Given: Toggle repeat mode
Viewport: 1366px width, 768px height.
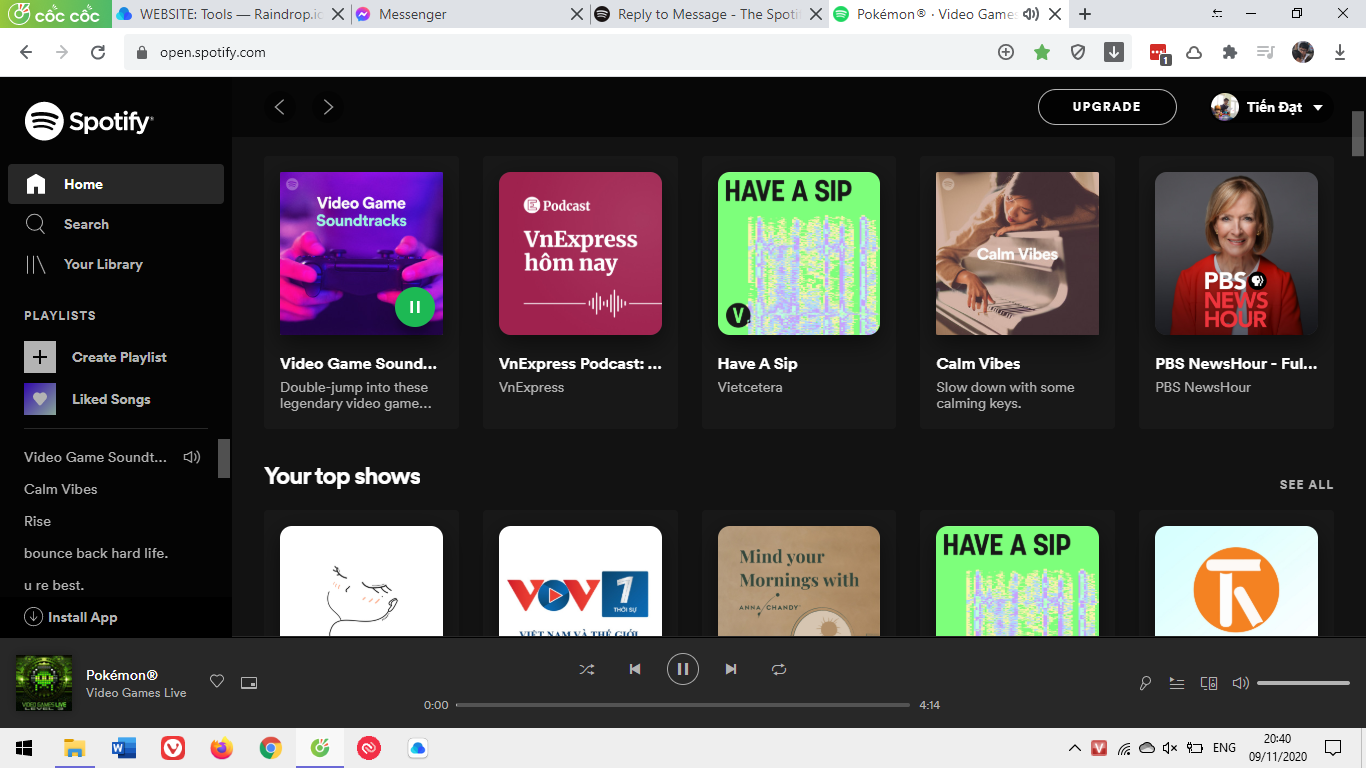Looking at the screenshot, I should pyautogui.click(x=779, y=669).
